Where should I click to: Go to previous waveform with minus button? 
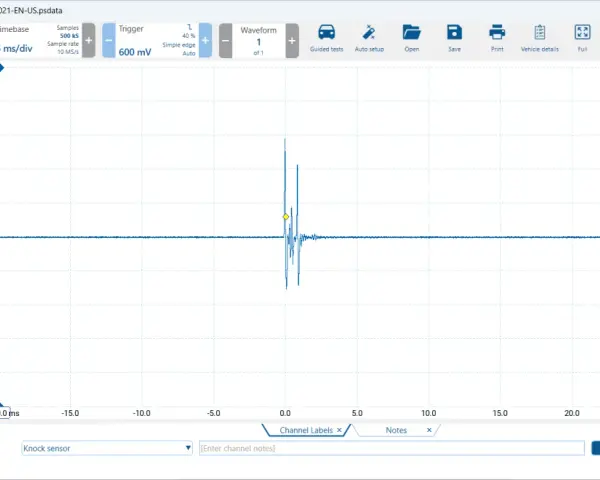(225, 41)
